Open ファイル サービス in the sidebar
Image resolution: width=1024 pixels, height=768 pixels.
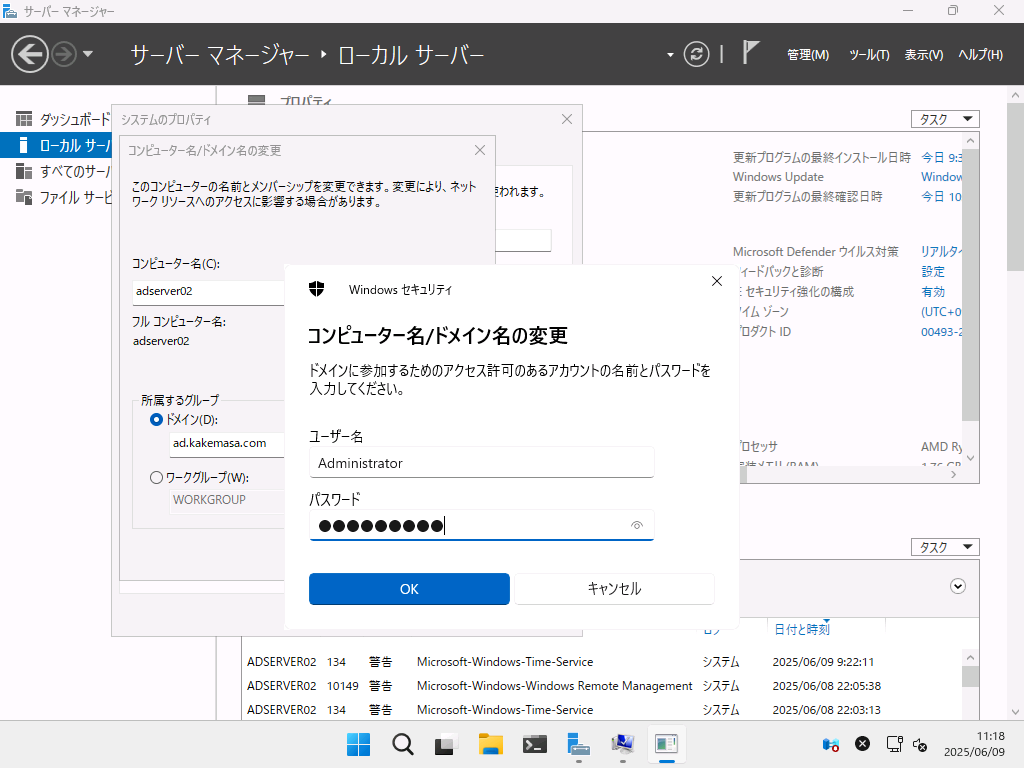click(63, 197)
